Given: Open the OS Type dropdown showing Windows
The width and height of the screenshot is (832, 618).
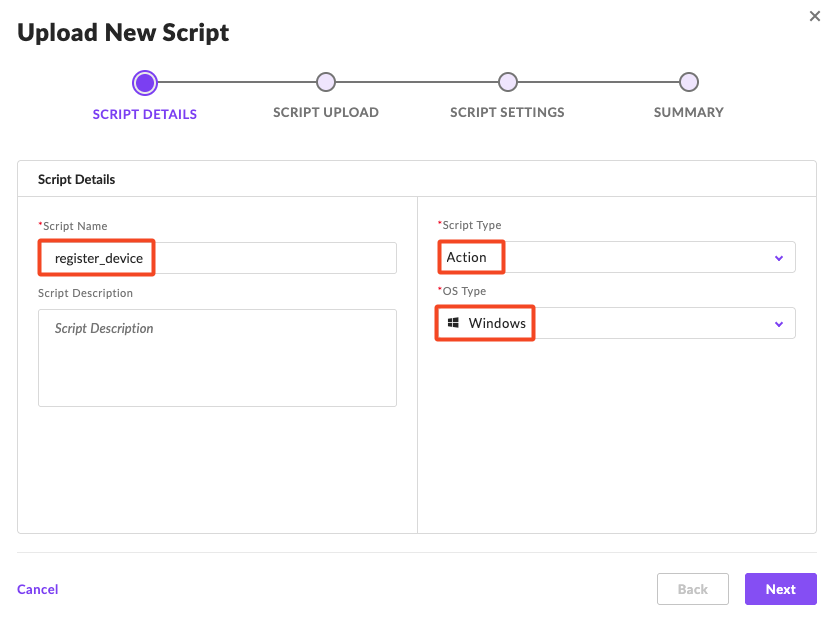Looking at the screenshot, I should (615, 324).
